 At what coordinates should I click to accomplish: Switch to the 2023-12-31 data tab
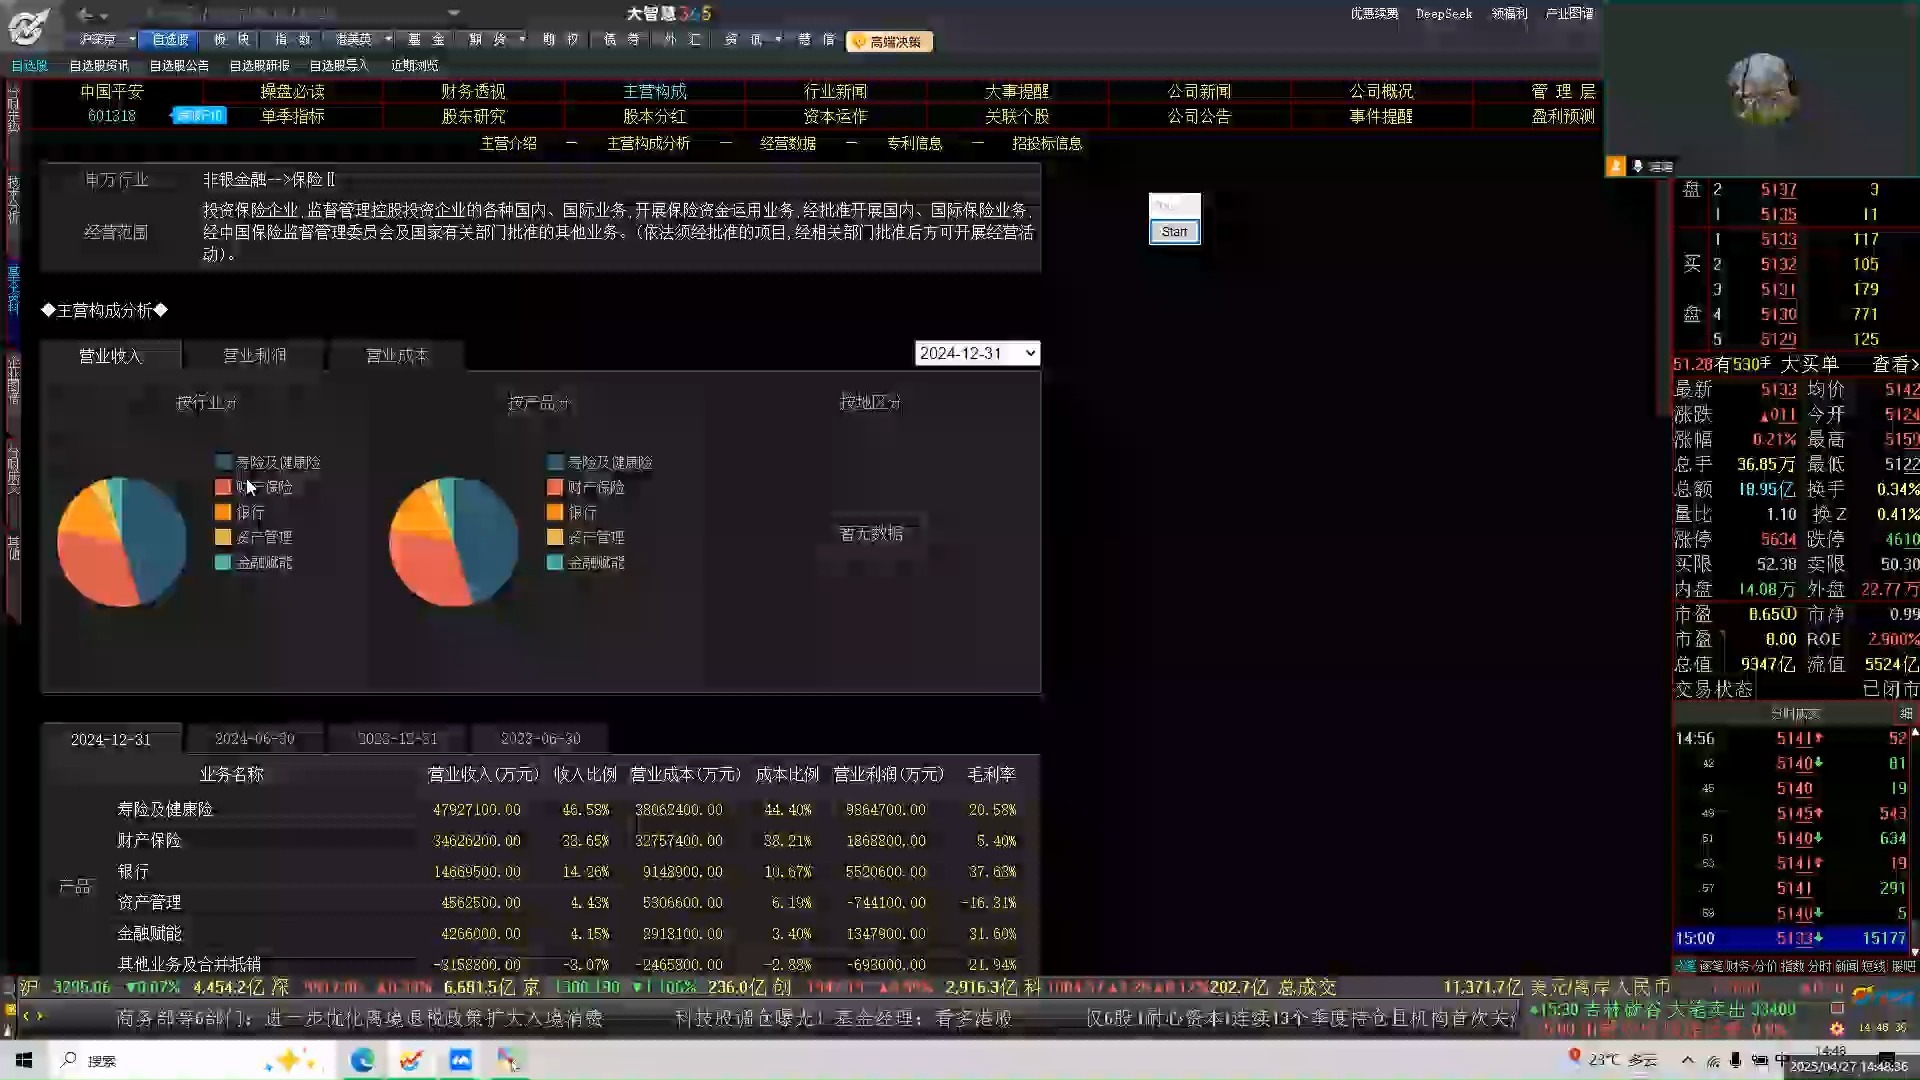click(398, 738)
